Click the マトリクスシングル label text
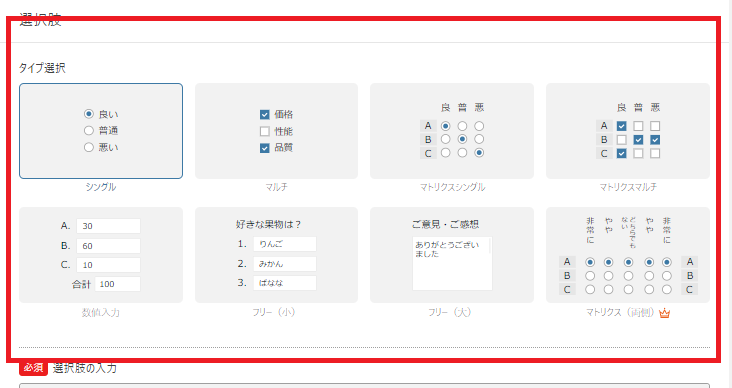 (x=452, y=187)
